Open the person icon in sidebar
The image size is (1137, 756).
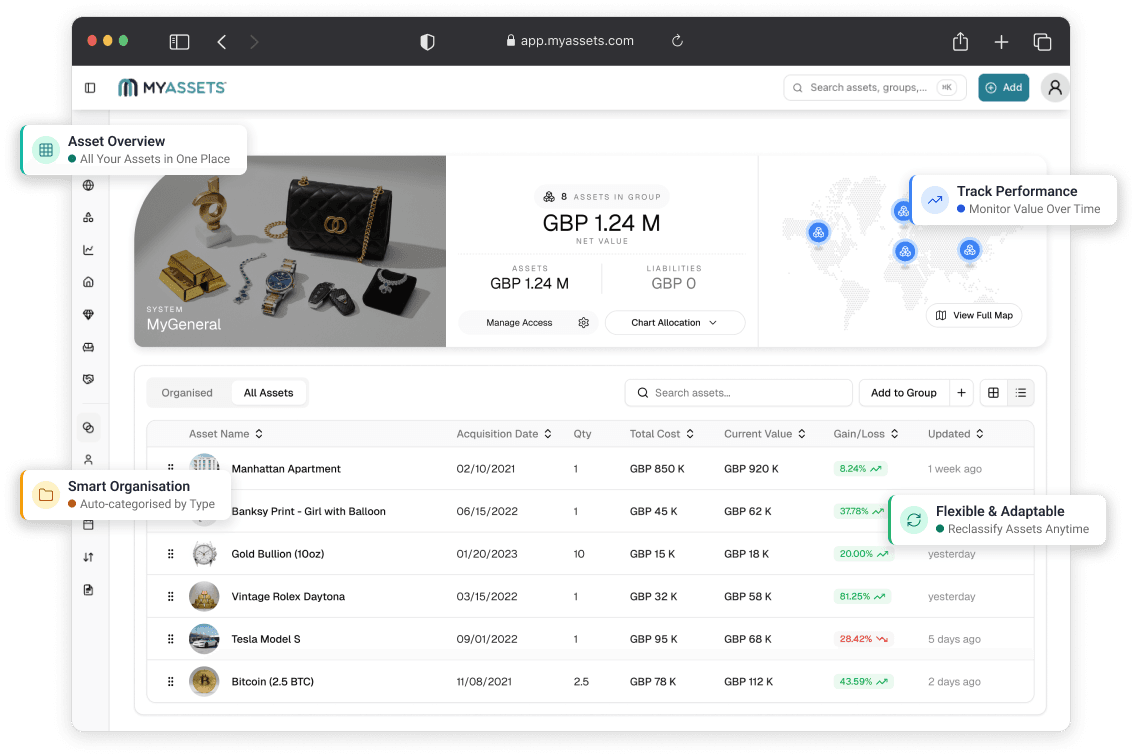coord(88,460)
